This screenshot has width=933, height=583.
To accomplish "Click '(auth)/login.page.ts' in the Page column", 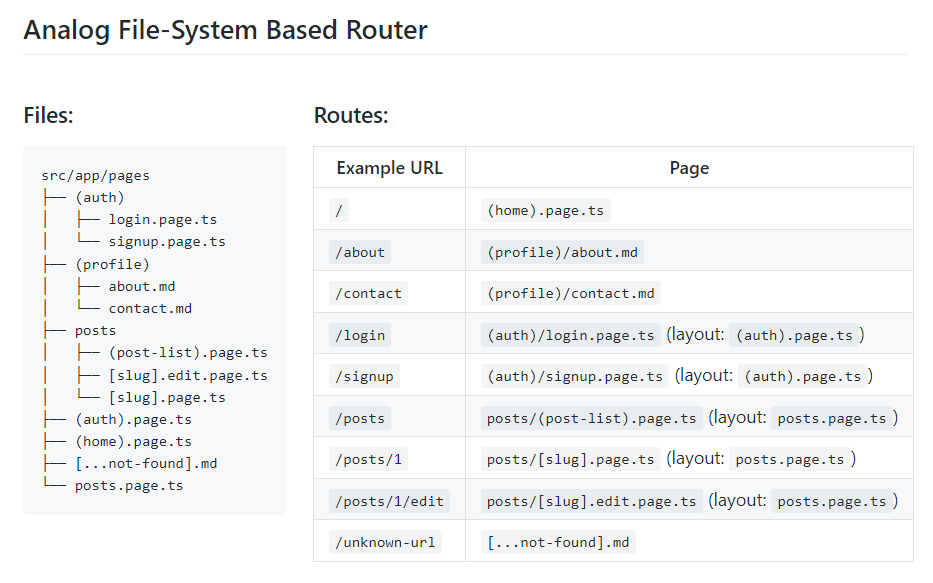I will pyautogui.click(x=571, y=336).
